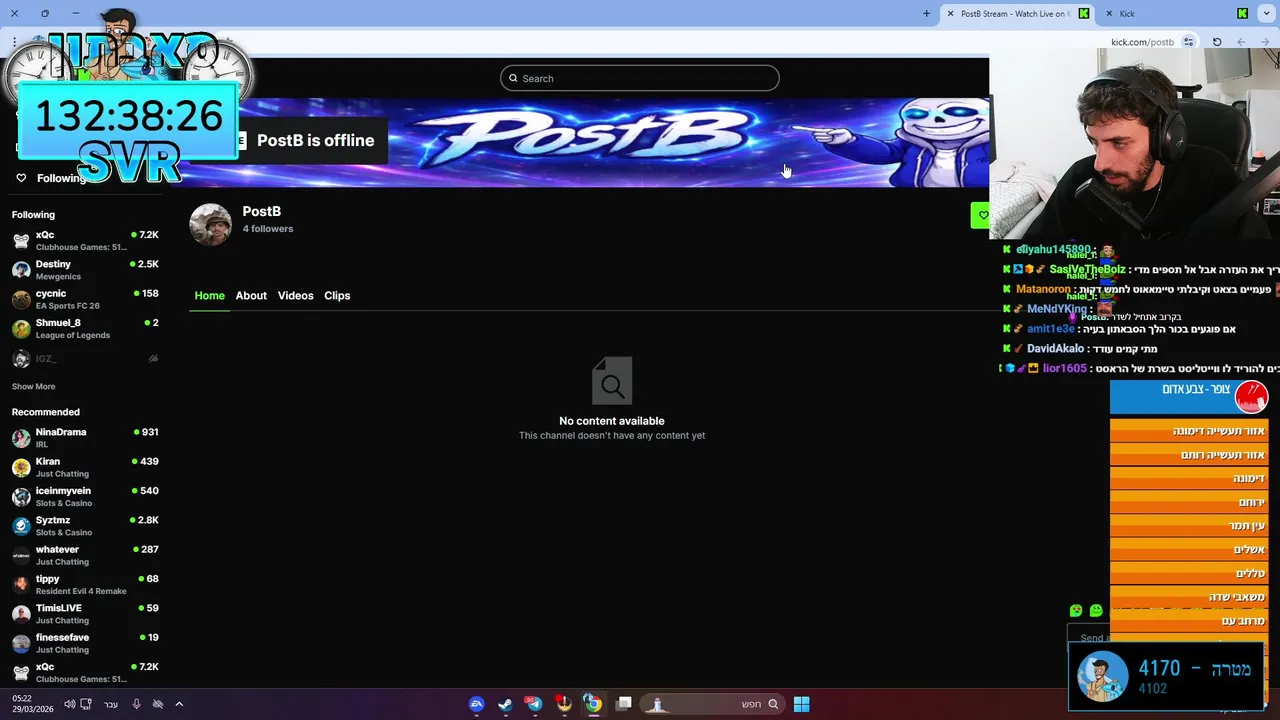Click the microphone tray icon
This screenshot has height=720, width=1280.
(136, 704)
